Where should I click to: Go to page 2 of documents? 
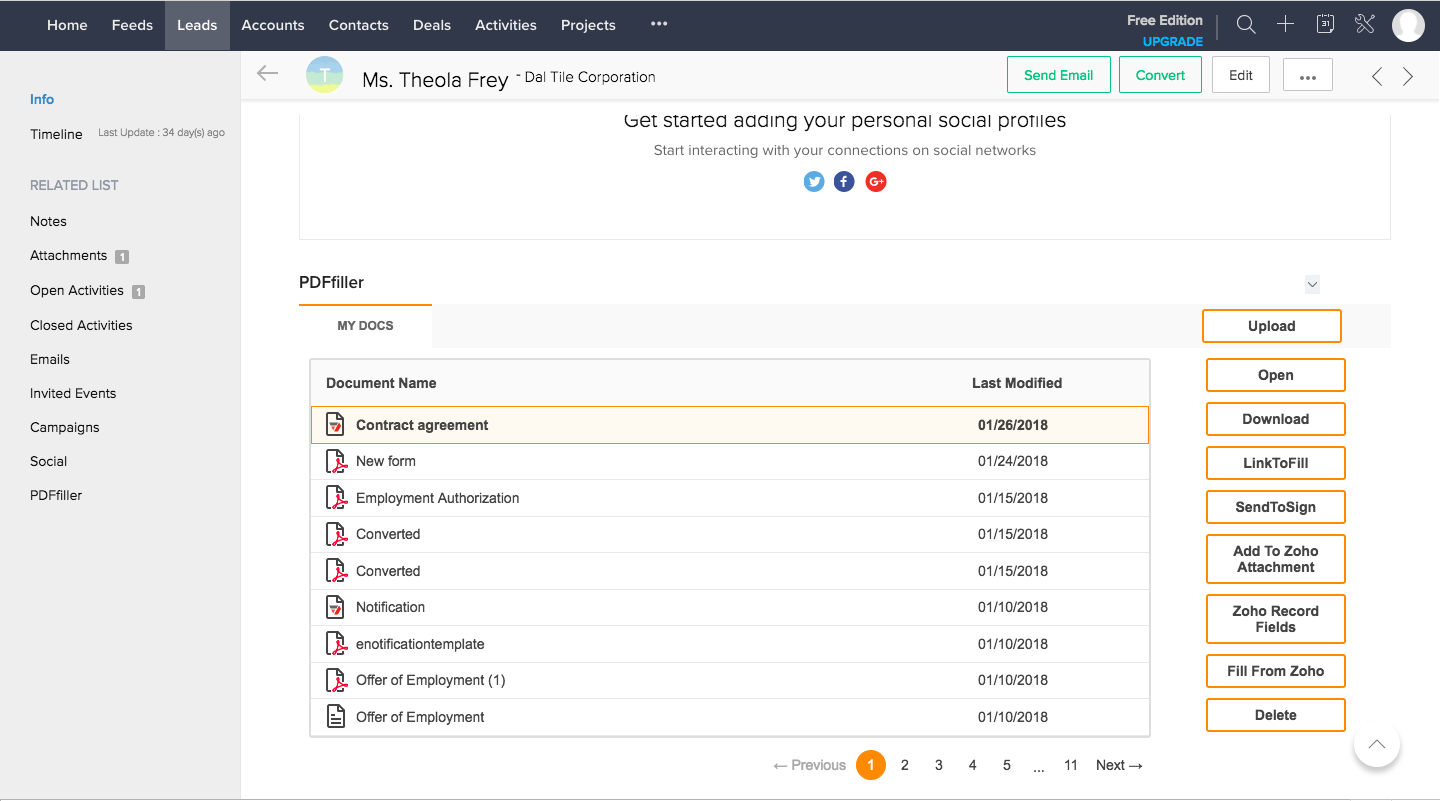click(x=905, y=765)
